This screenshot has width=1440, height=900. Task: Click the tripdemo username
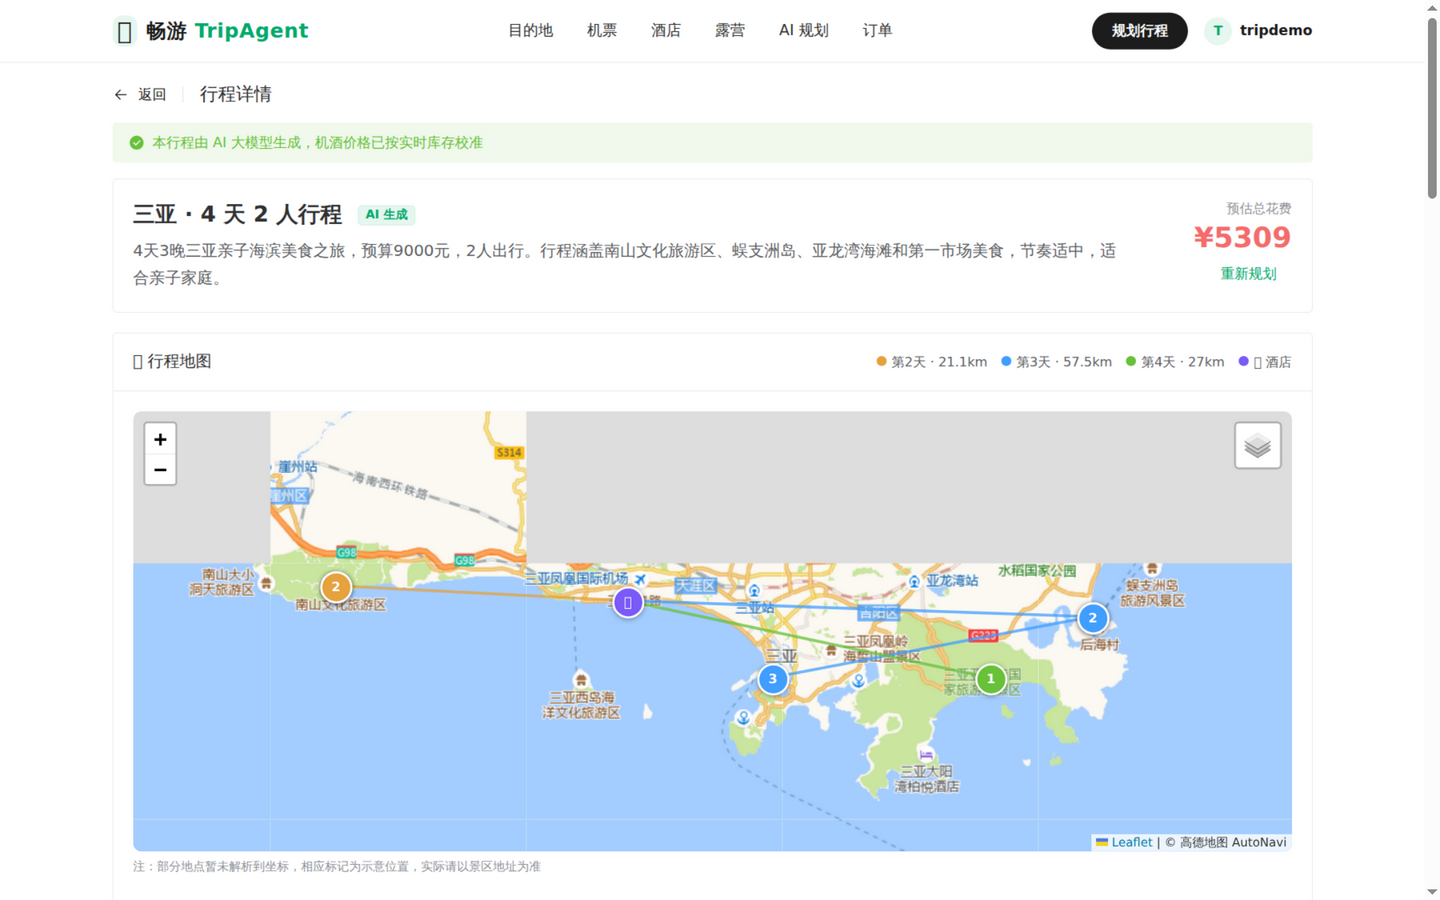pos(1276,30)
